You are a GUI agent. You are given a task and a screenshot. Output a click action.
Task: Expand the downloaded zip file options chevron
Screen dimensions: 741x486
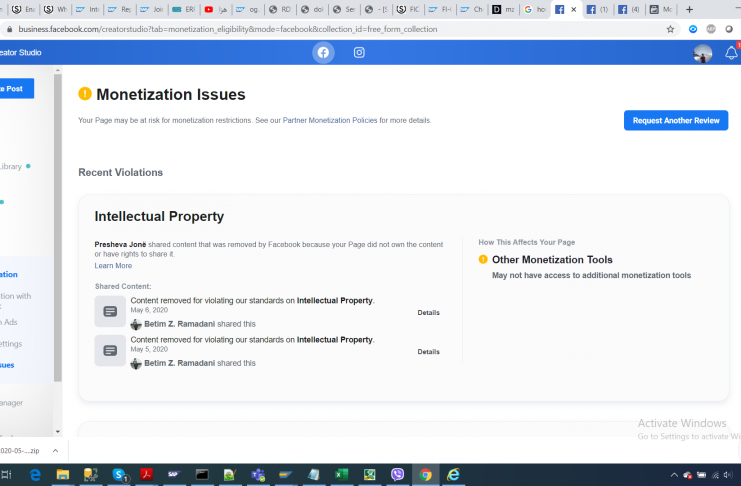(x=54, y=451)
